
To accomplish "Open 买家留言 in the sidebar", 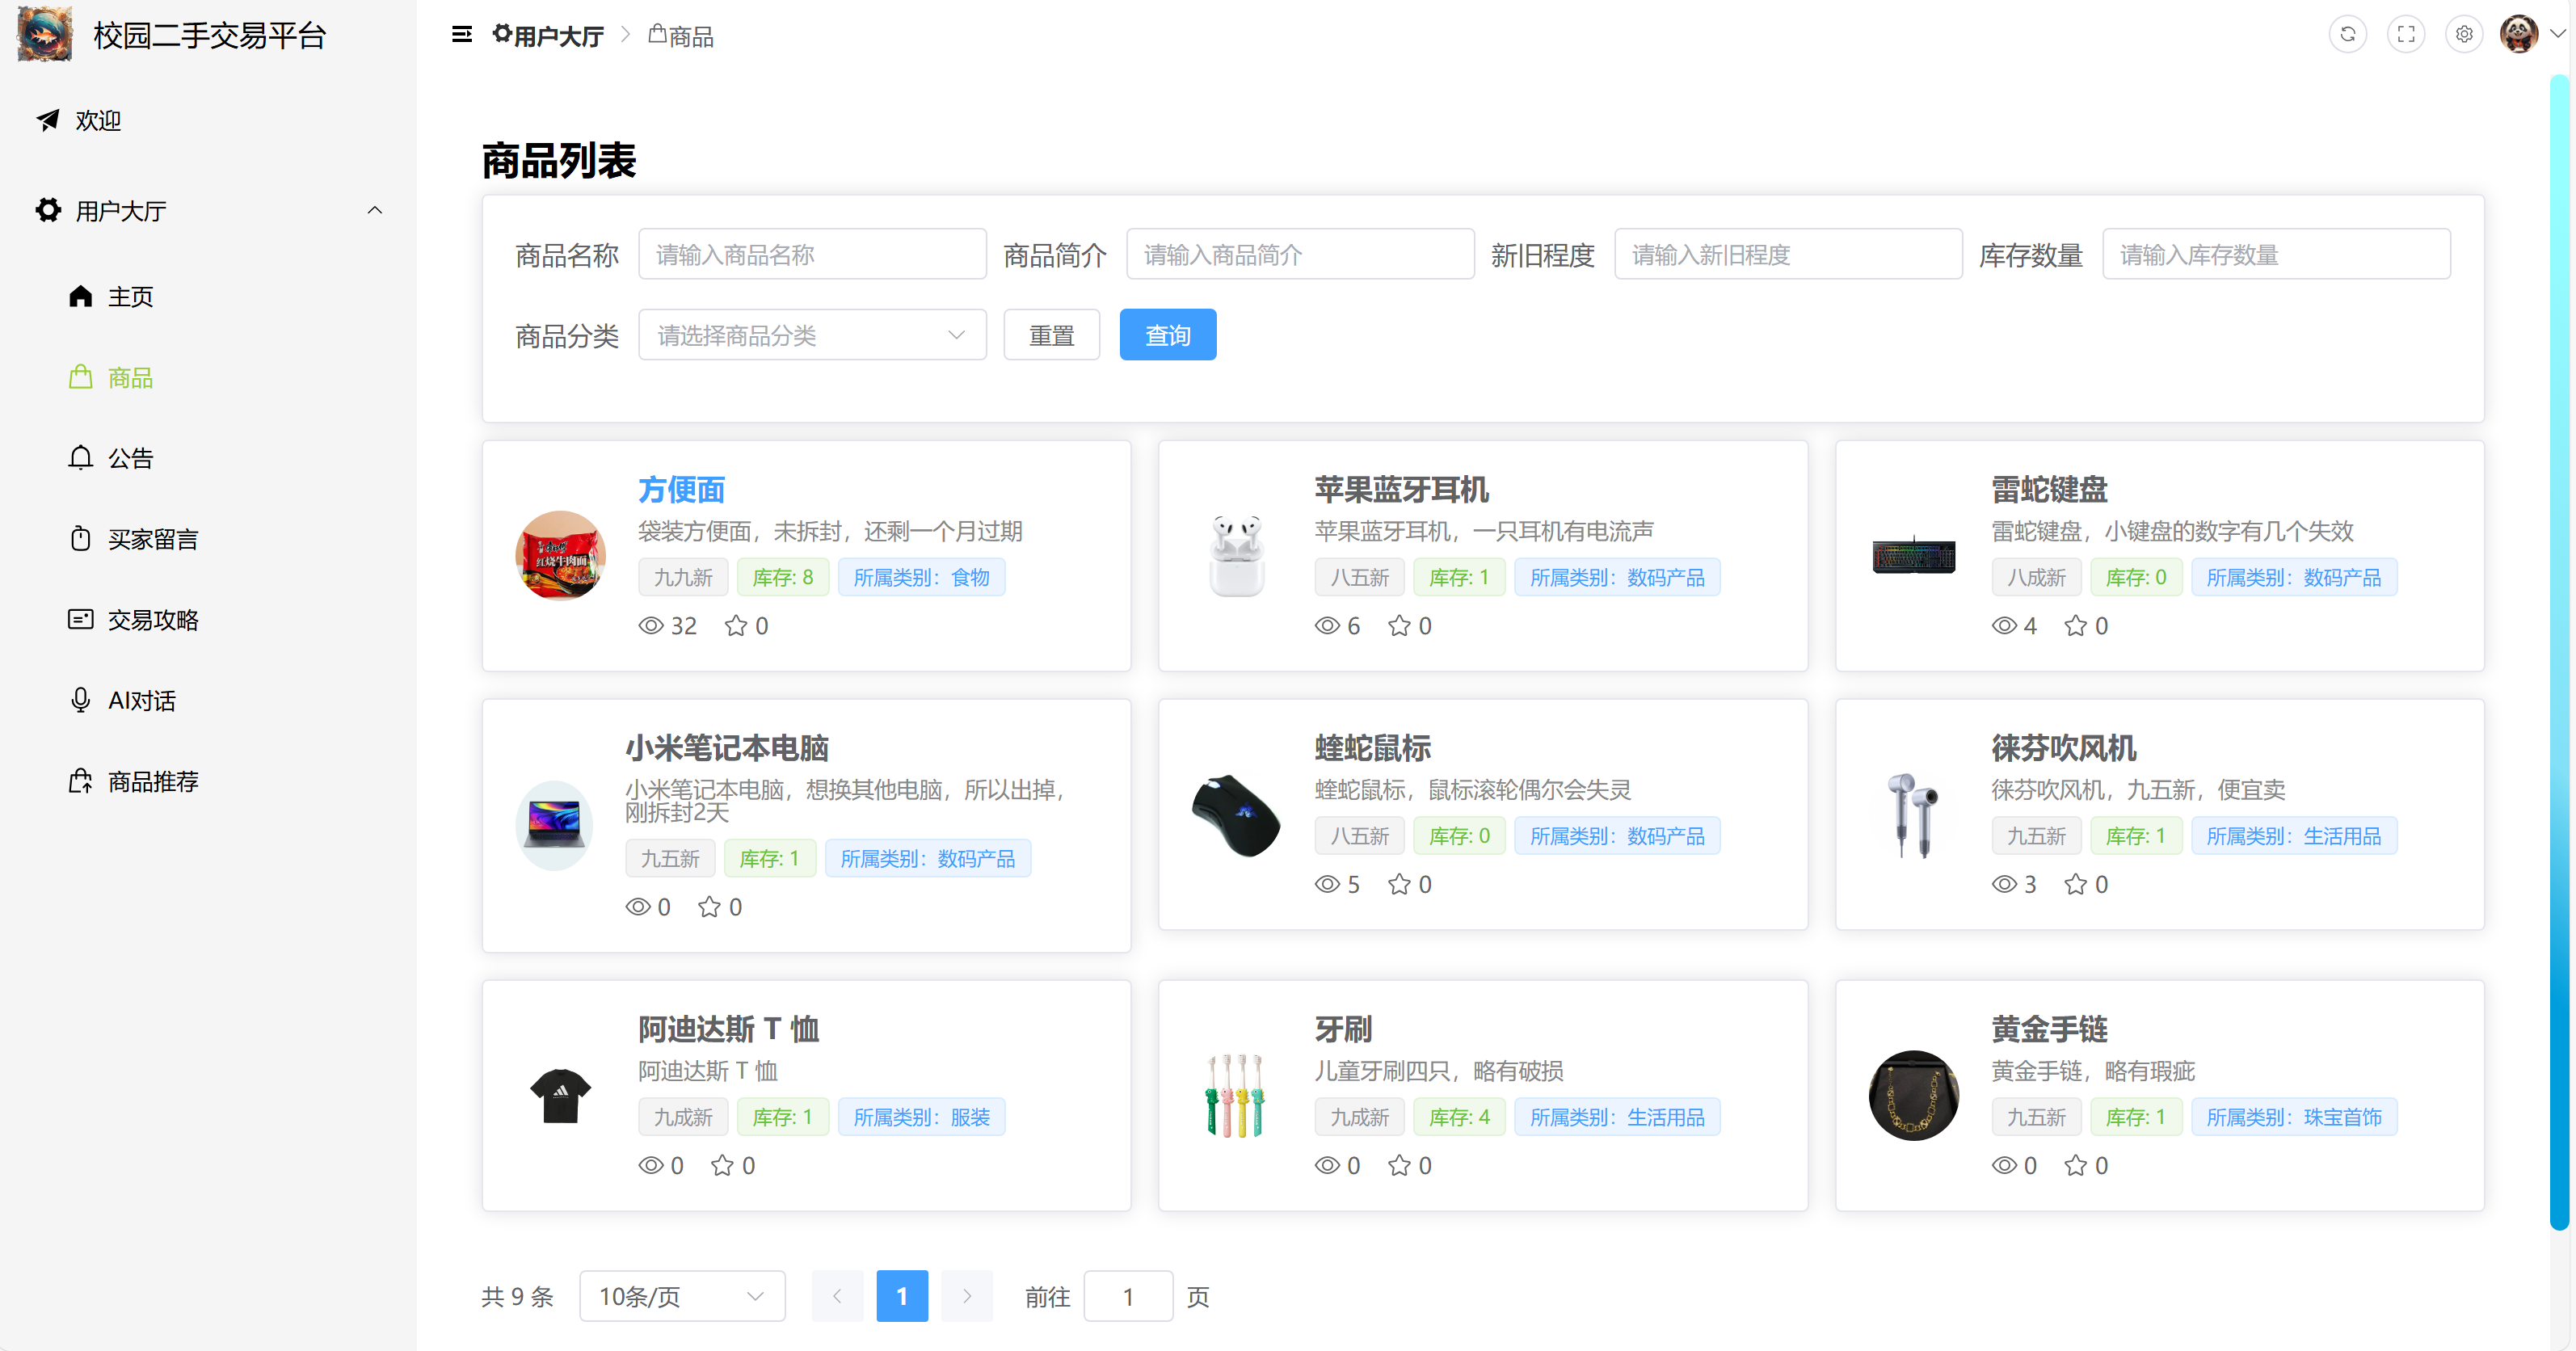I will pos(152,539).
